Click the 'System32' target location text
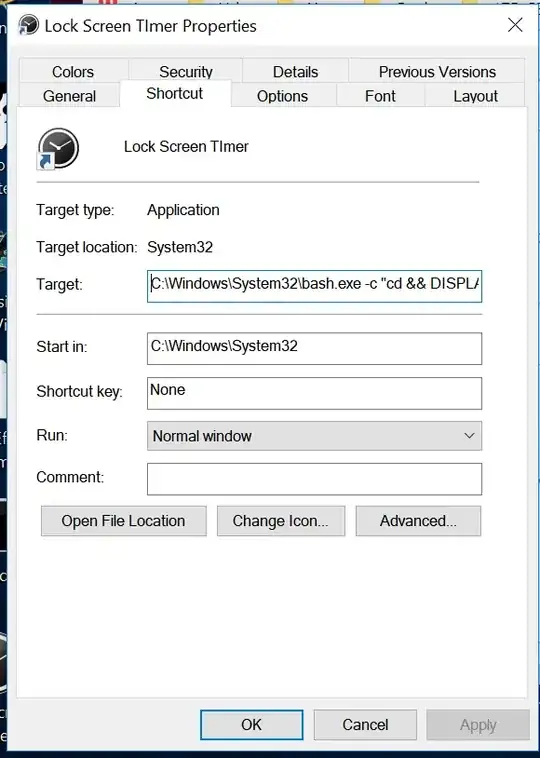The image size is (540, 758). click(x=180, y=247)
